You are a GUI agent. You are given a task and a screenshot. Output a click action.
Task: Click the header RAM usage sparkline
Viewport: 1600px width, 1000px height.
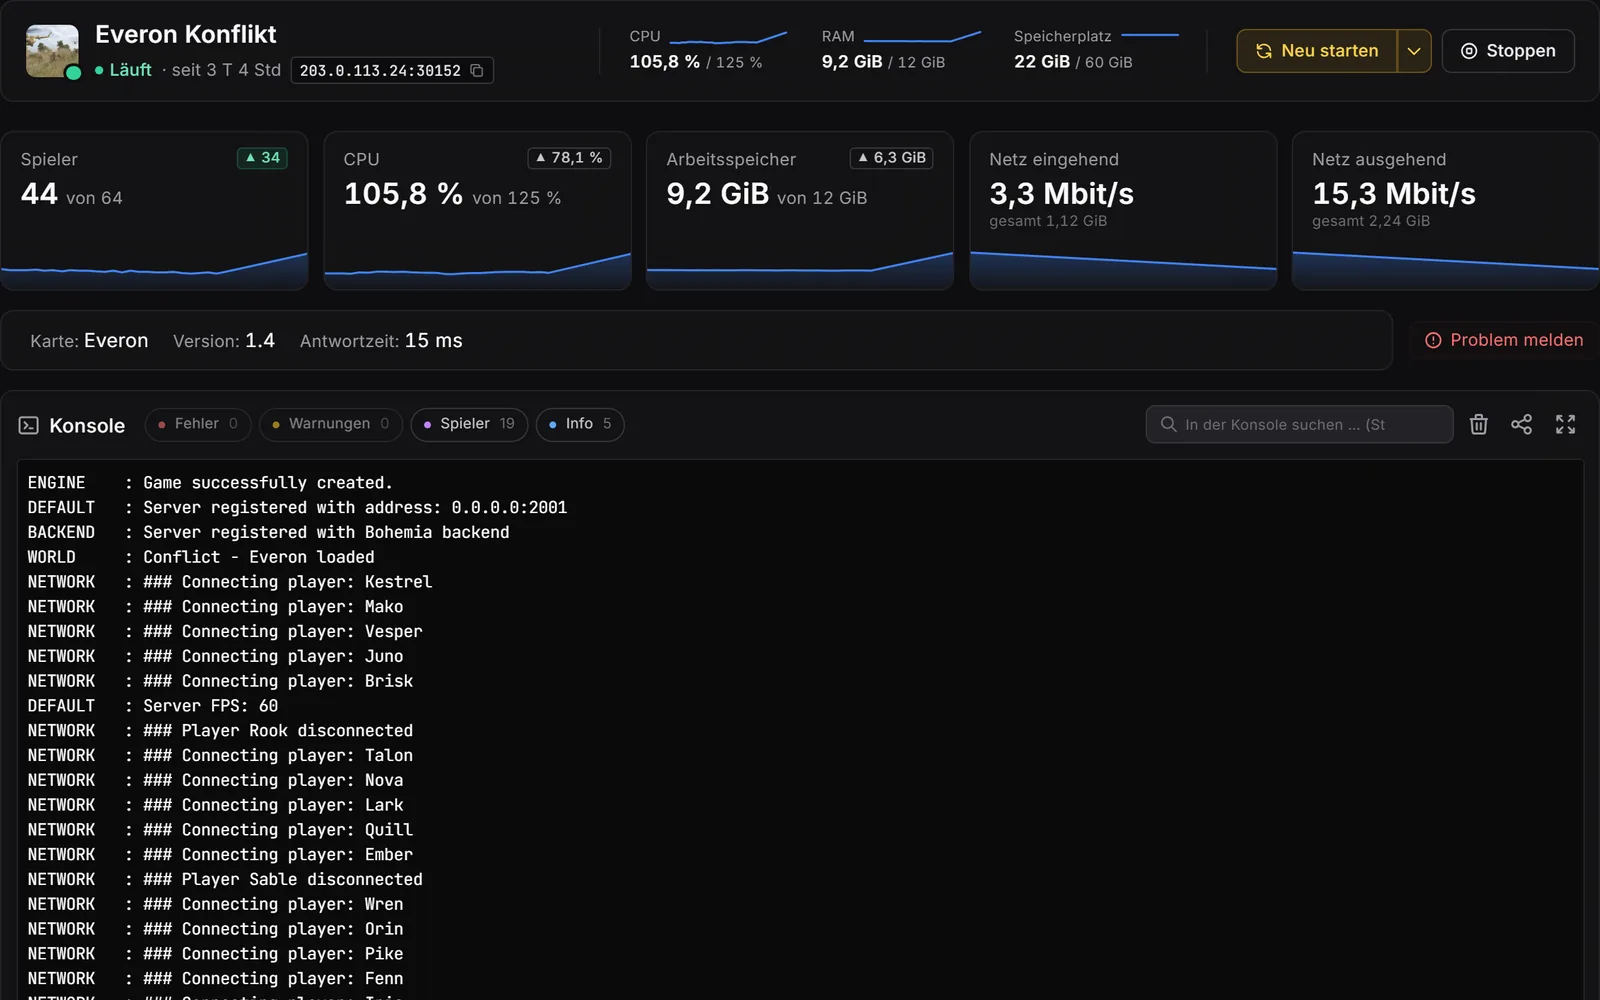click(922, 37)
